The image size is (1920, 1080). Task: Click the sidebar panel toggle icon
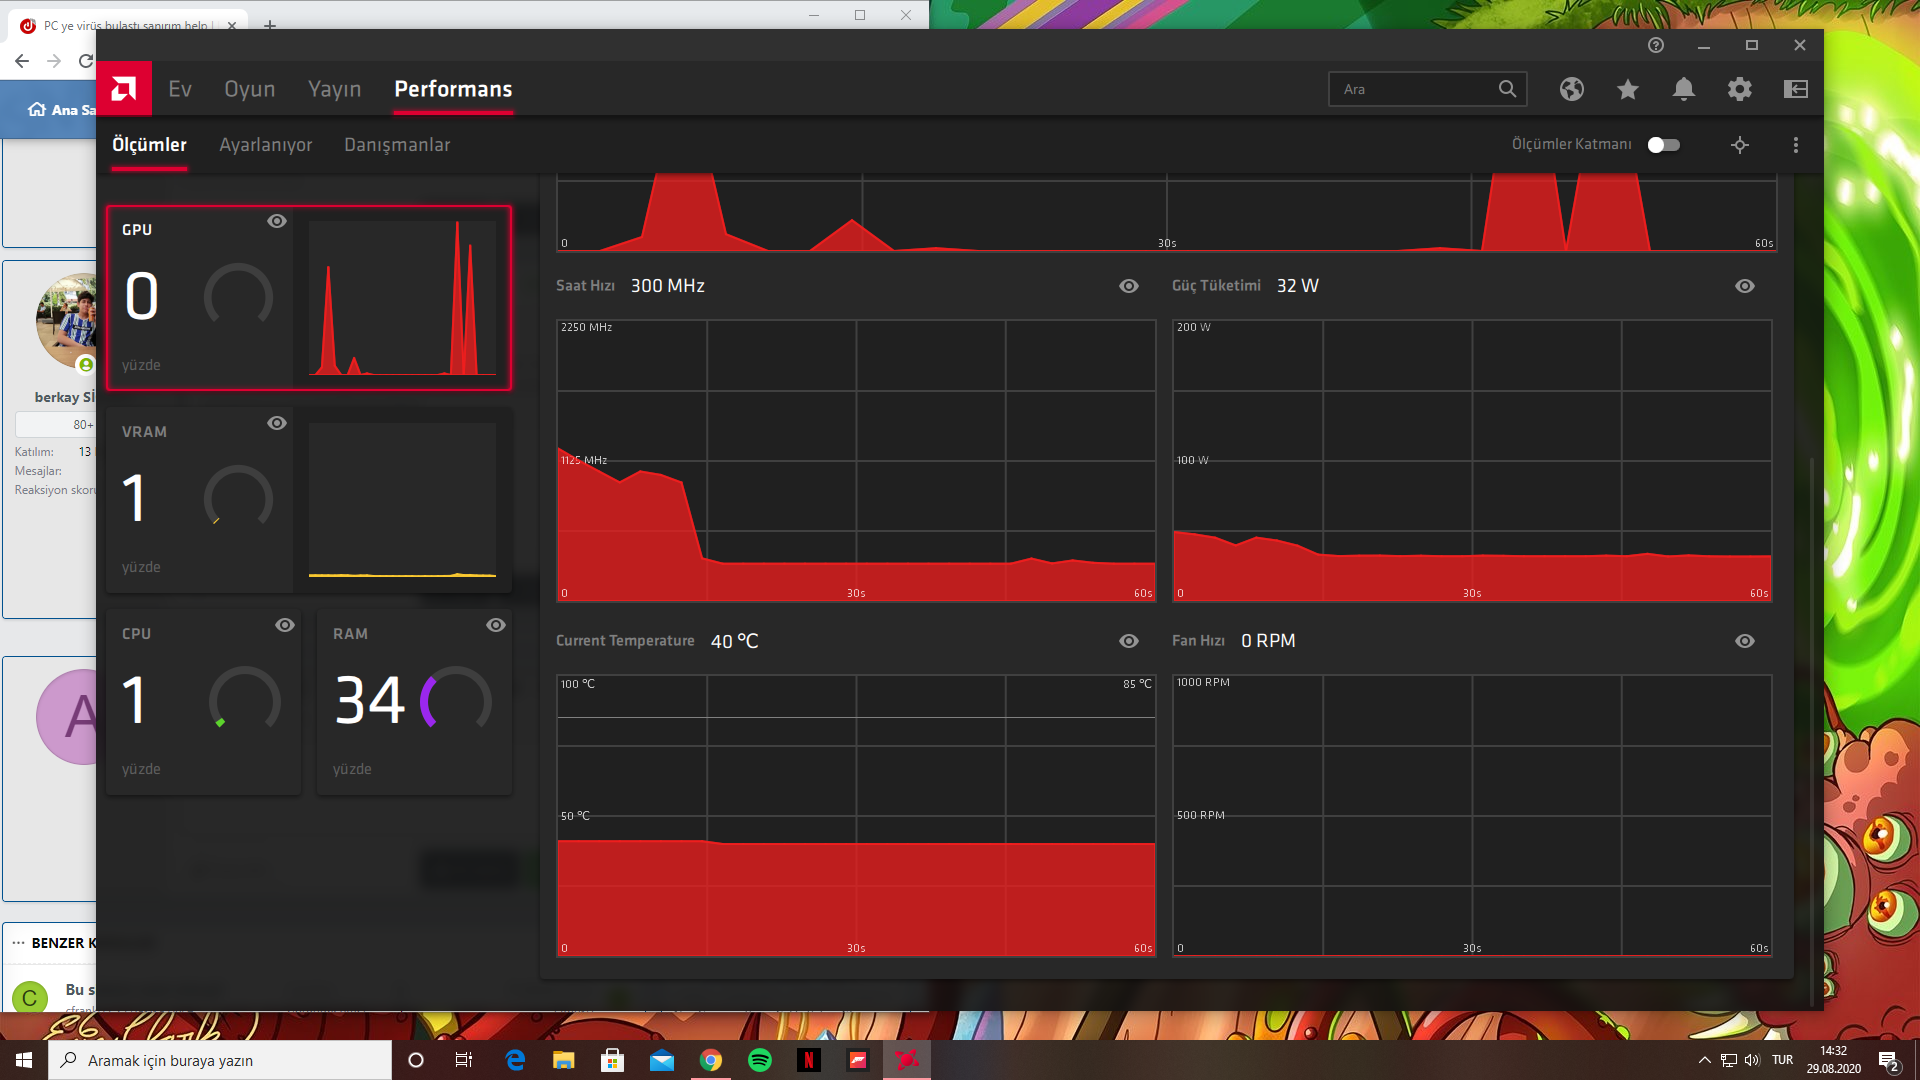tap(1795, 89)
